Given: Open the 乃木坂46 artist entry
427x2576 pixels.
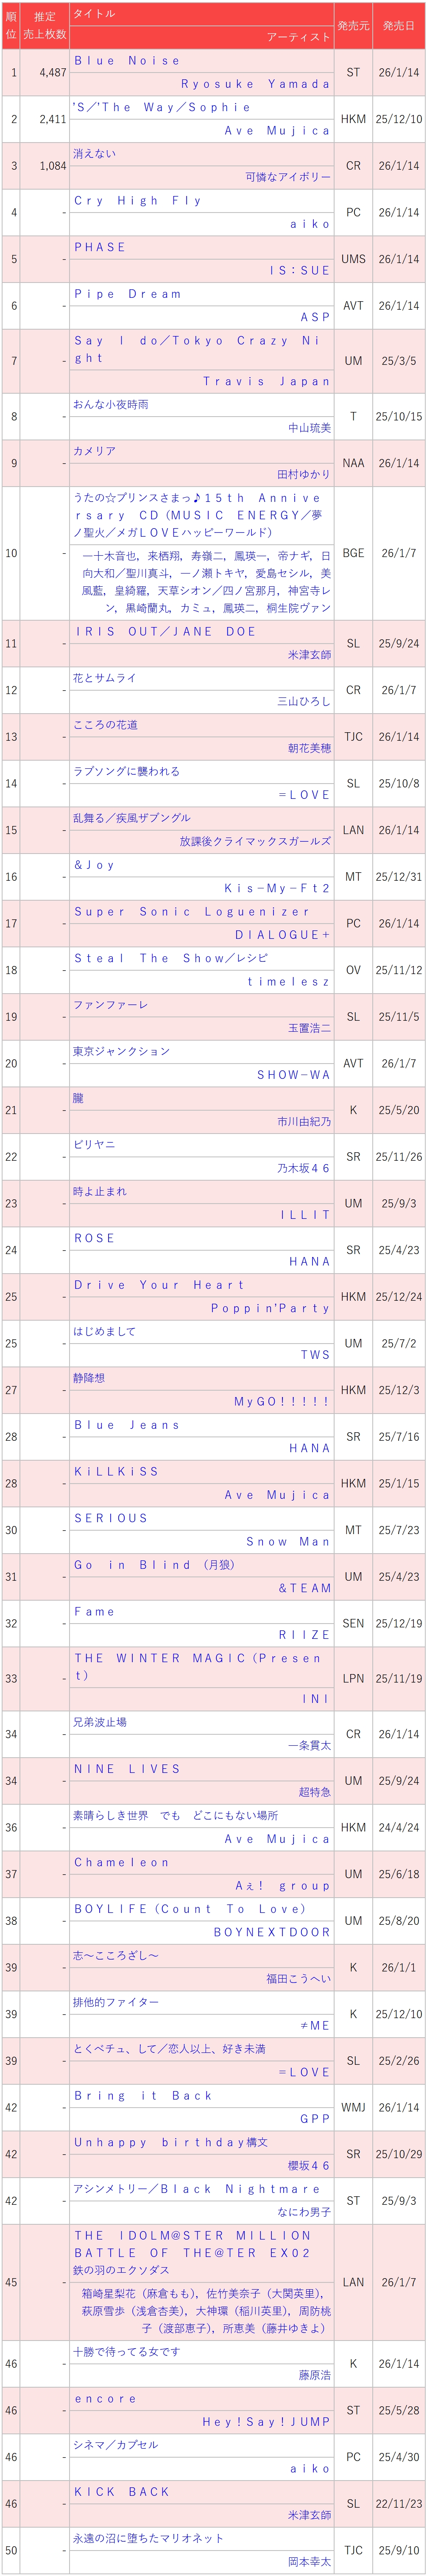Looking at the screenshot, I should coord(303,1168).
